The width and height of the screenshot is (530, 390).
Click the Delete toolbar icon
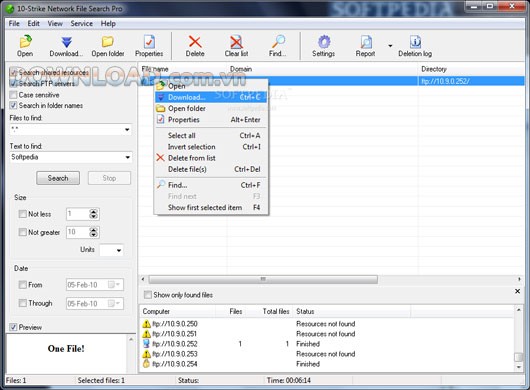click(195, 46)
